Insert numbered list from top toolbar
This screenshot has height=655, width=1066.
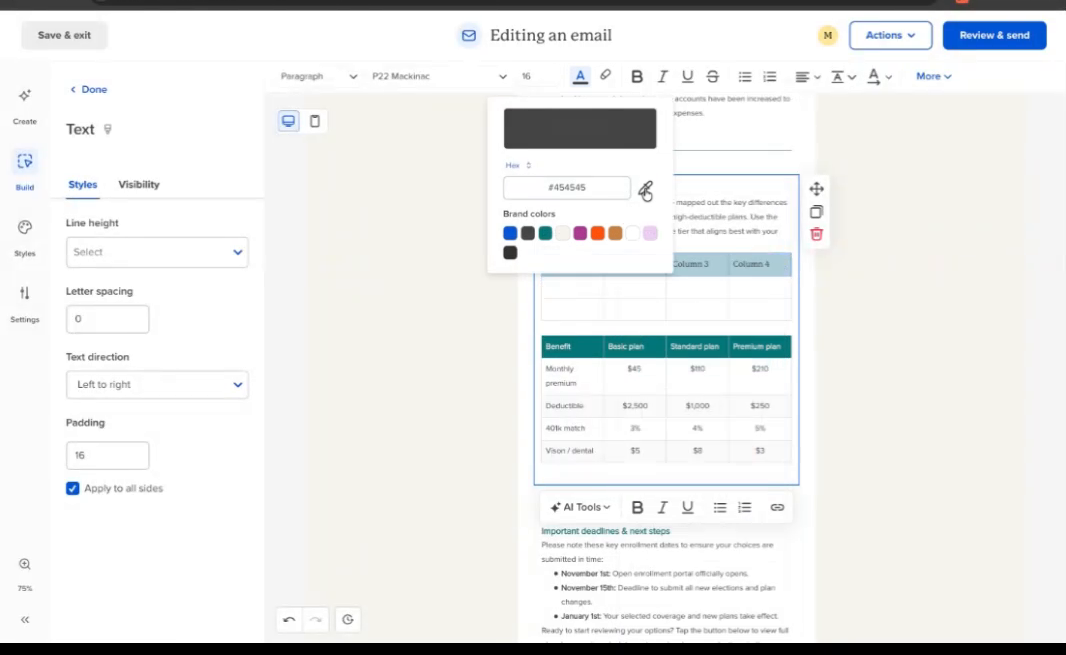pos(770,76)
